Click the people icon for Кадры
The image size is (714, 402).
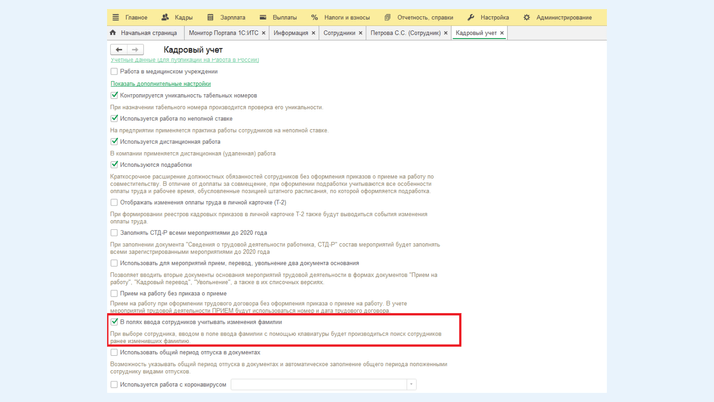pos(165,17)
